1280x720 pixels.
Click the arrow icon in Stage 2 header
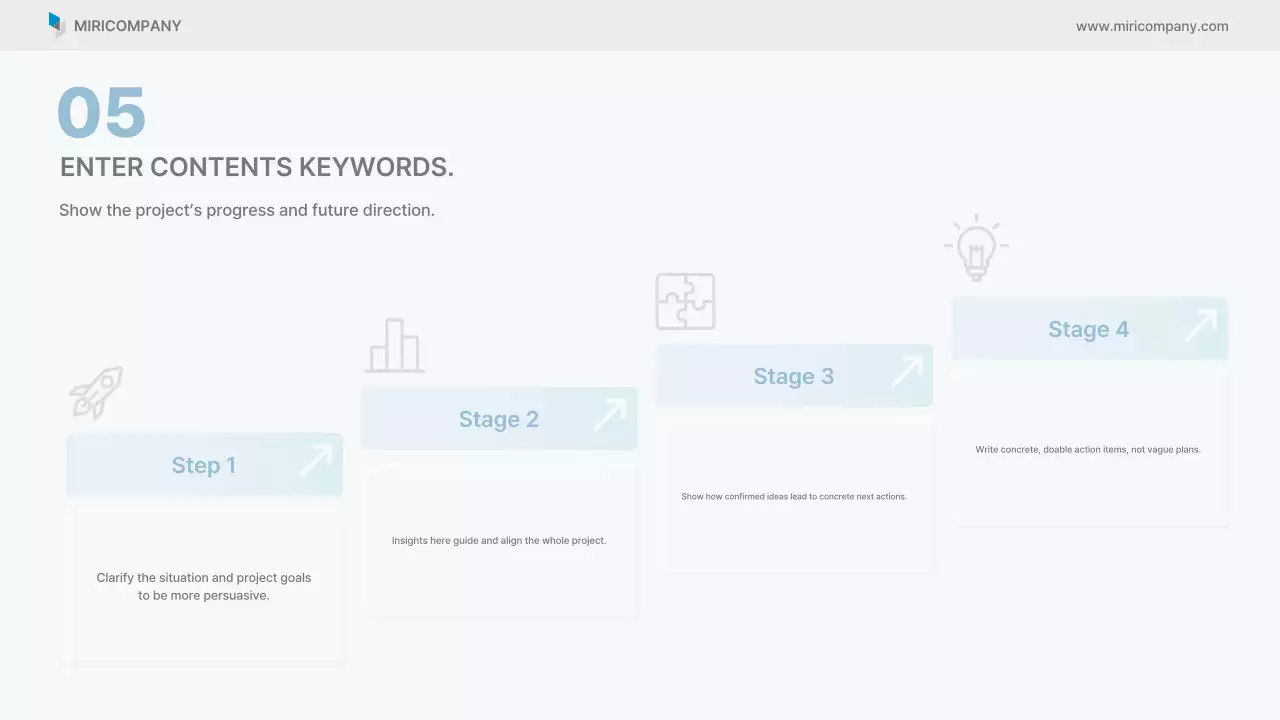[x=610, y=415]
